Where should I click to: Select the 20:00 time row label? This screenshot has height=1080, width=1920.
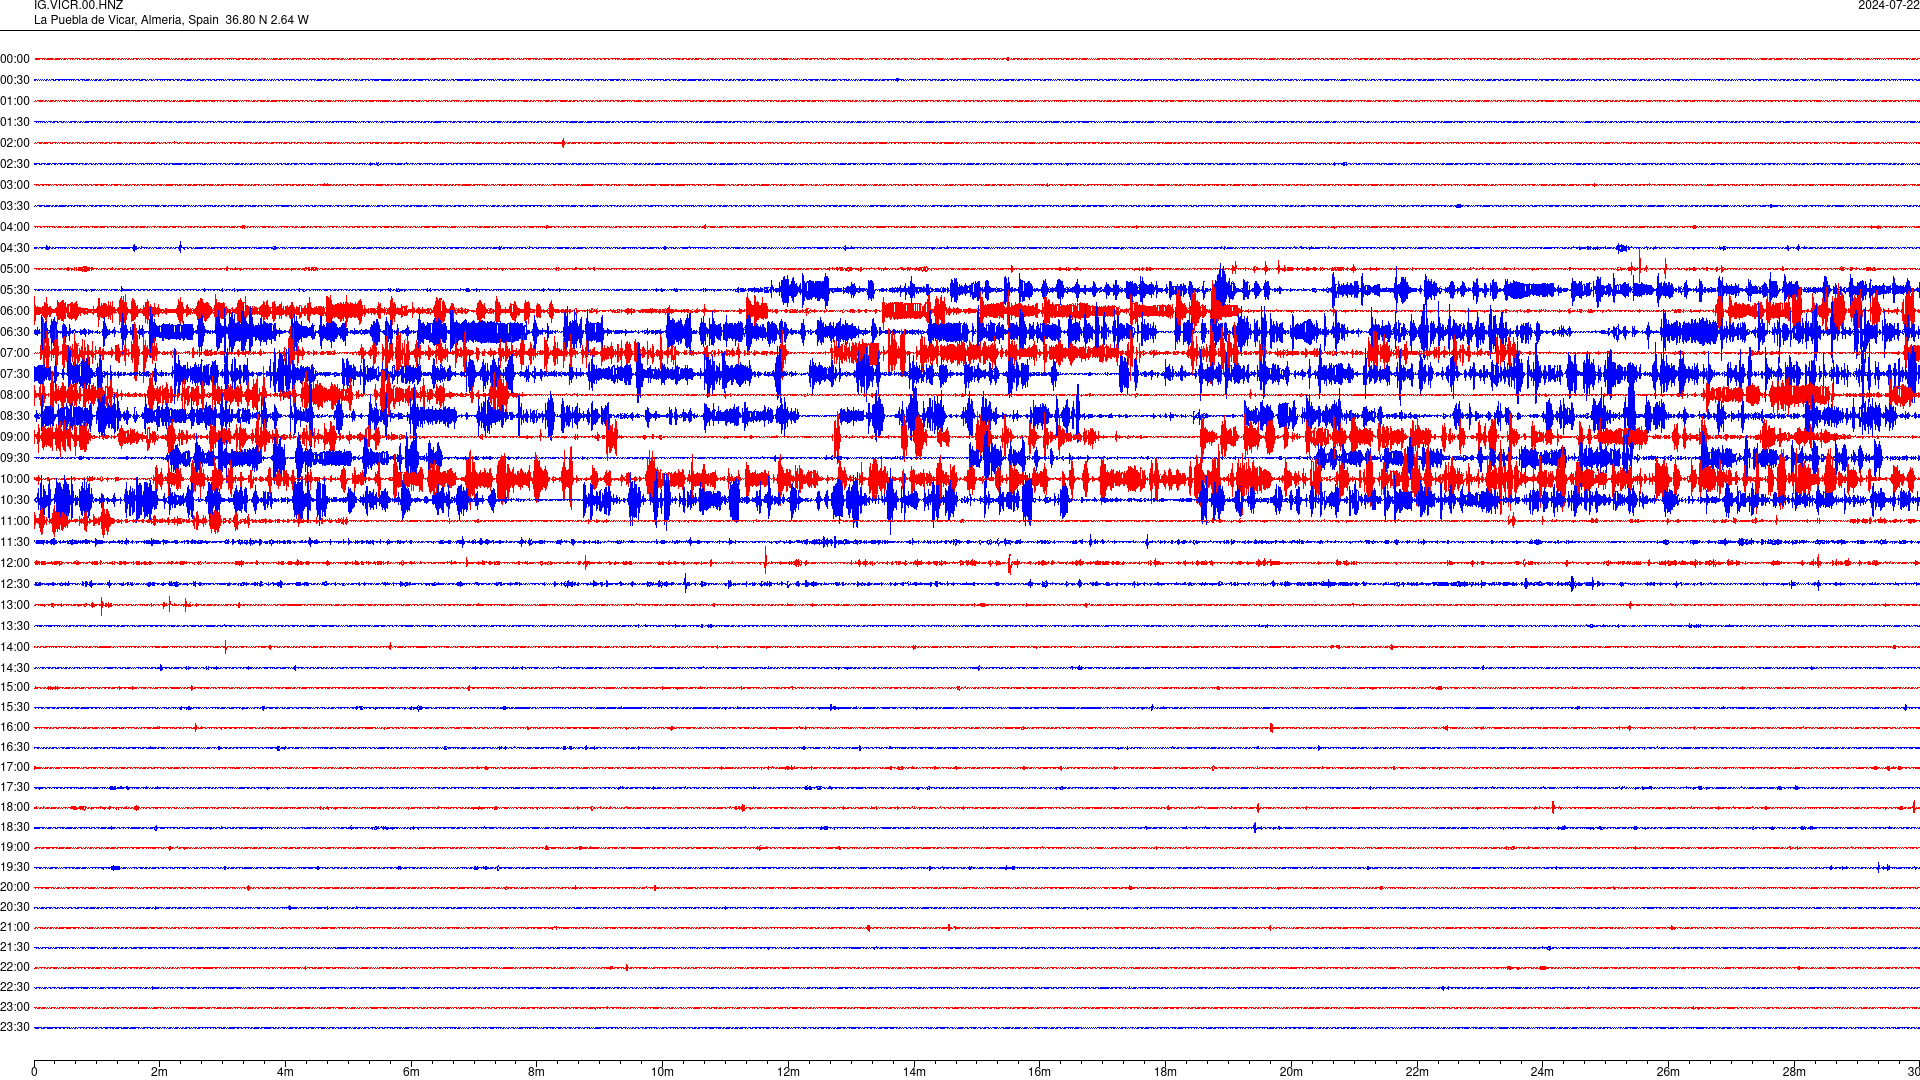[x=15, y=887]
